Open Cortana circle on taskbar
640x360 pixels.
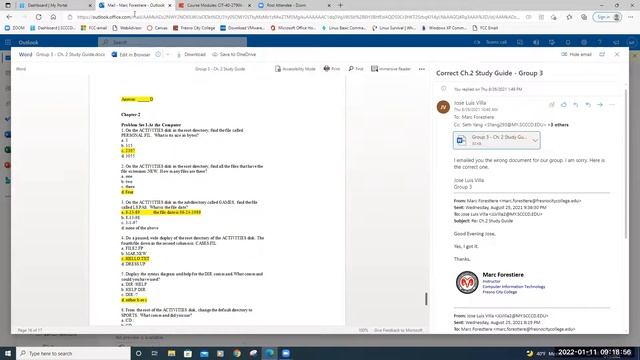[138, 353]
